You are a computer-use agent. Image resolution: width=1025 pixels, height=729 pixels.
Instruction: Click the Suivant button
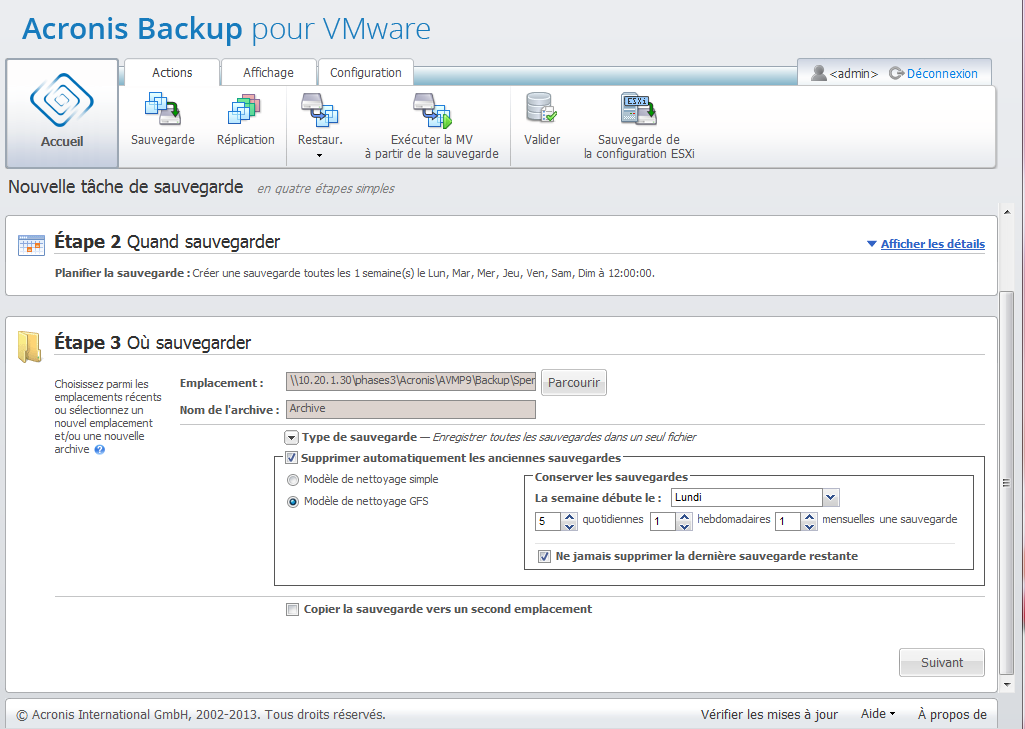tap(941, 662)
